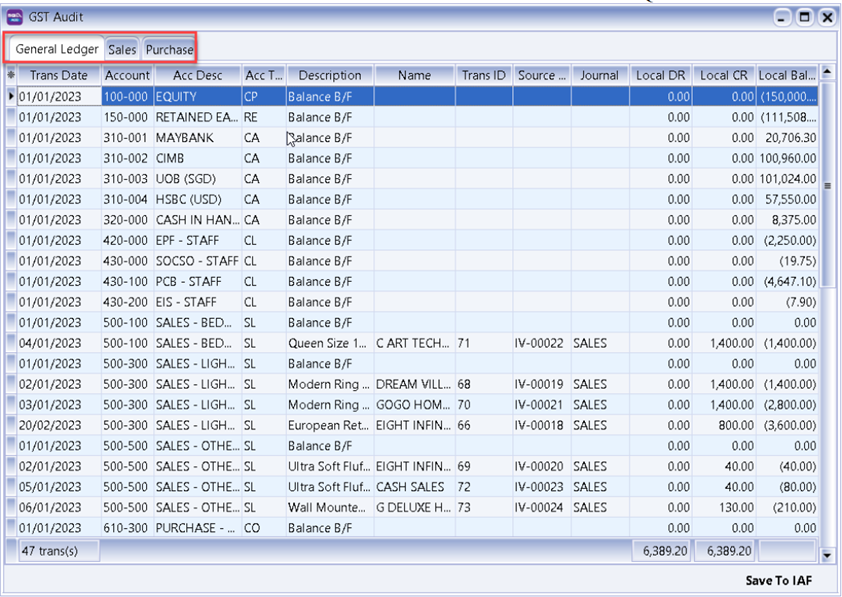Click the GST Audit app icon in title bar
The width and height of the screenshot is (842, 597).
click(x=15, y=17)
